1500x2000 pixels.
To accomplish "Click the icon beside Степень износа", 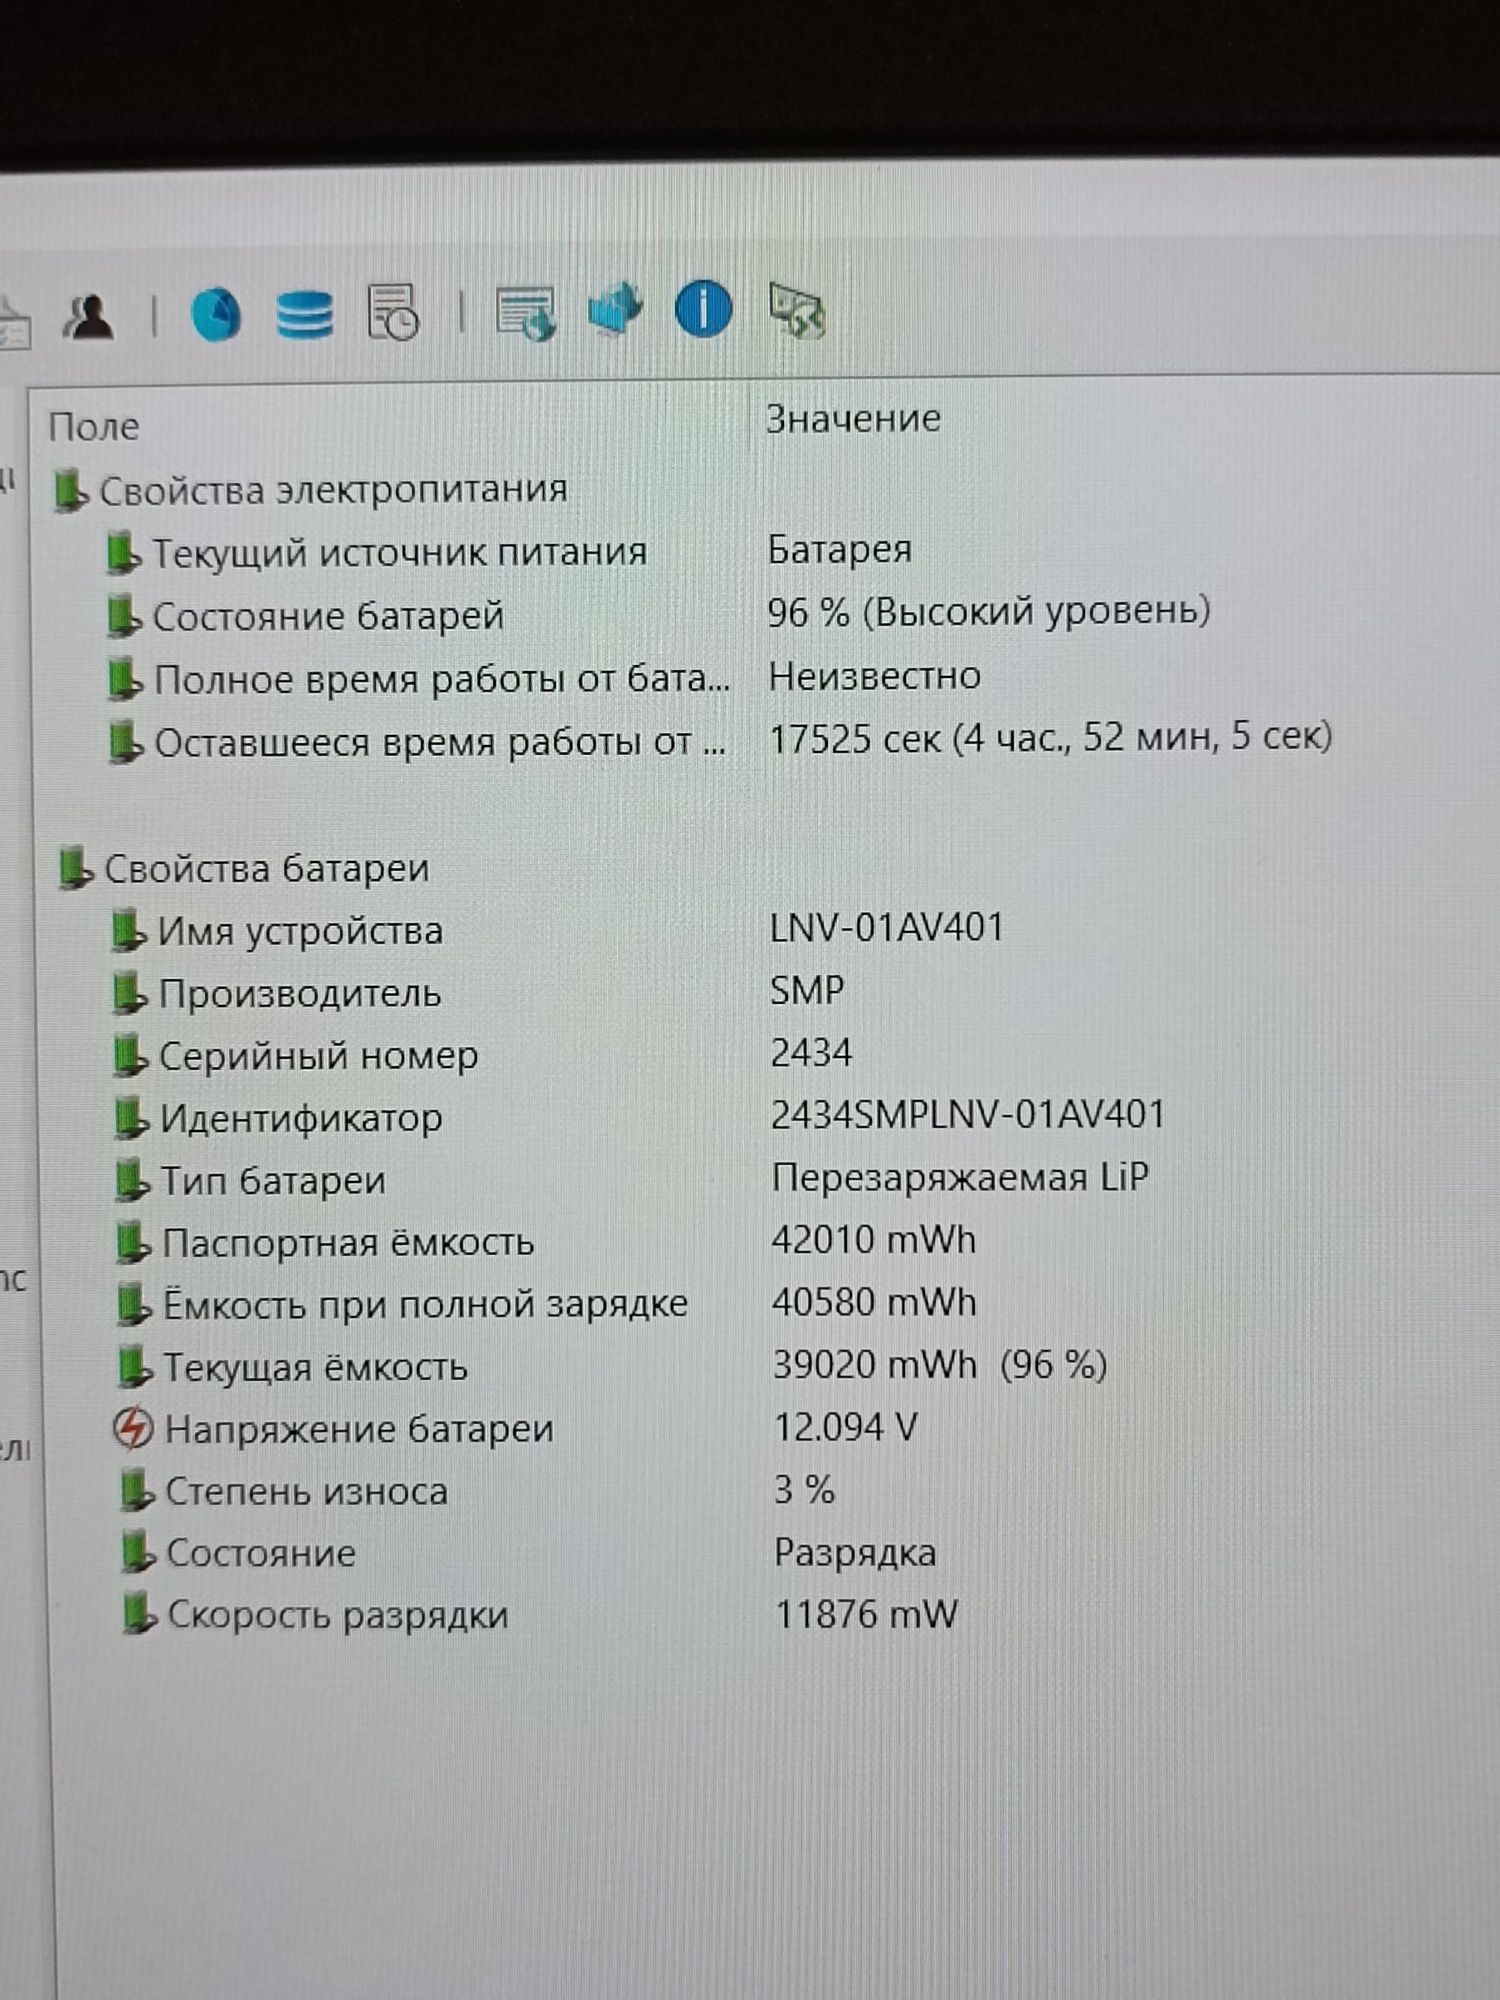I will tap(137, 1492).
